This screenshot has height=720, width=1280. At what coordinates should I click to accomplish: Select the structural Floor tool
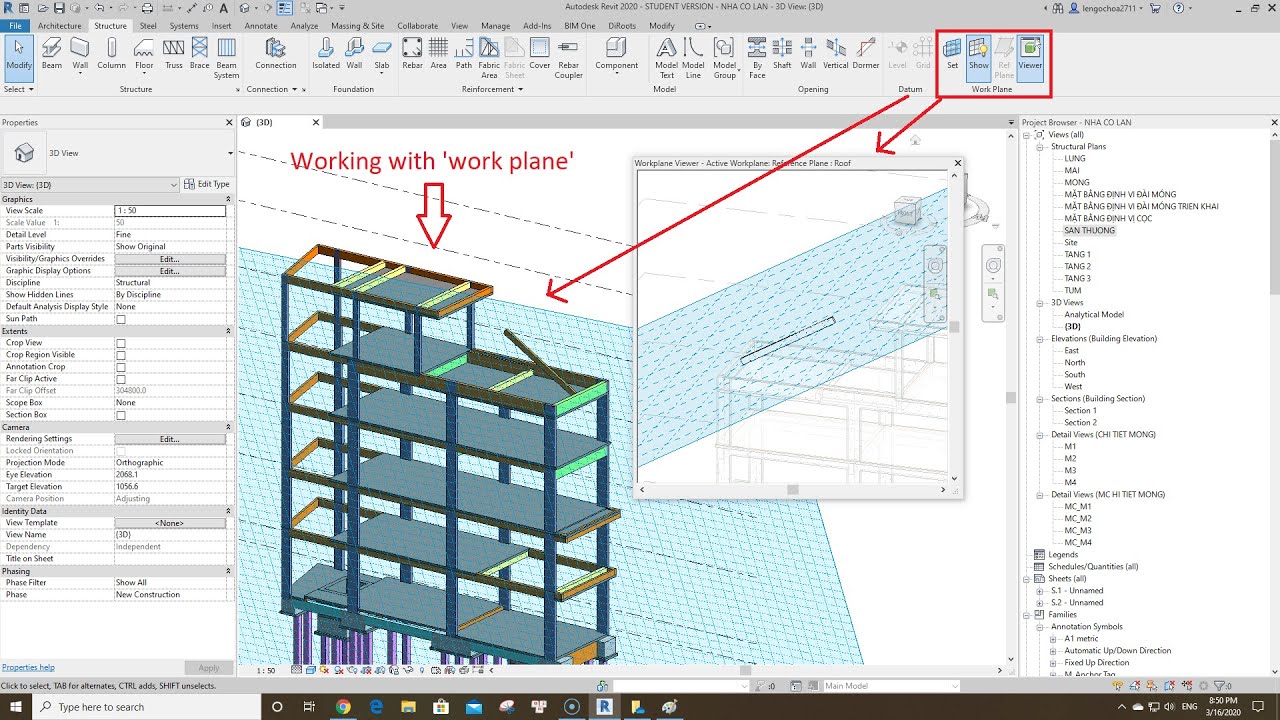pyautogui.click(x=144, y=58)
